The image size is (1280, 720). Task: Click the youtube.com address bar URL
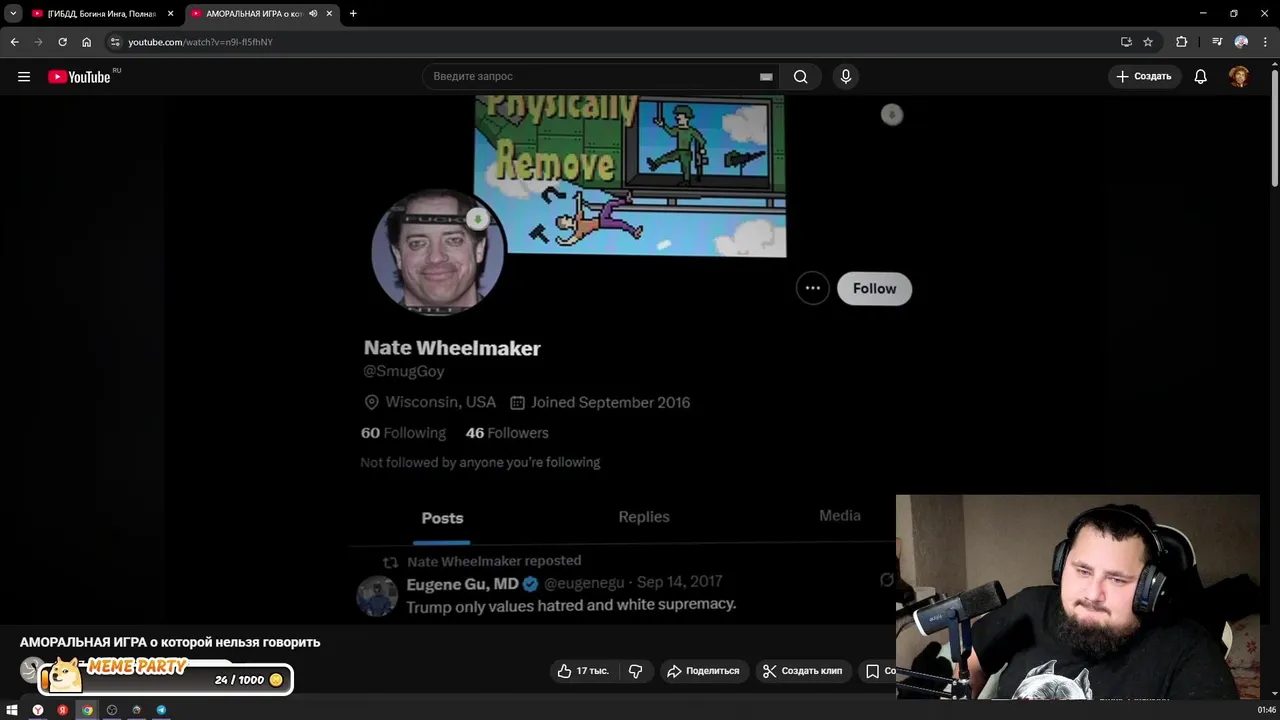click(x=200, y=42)
